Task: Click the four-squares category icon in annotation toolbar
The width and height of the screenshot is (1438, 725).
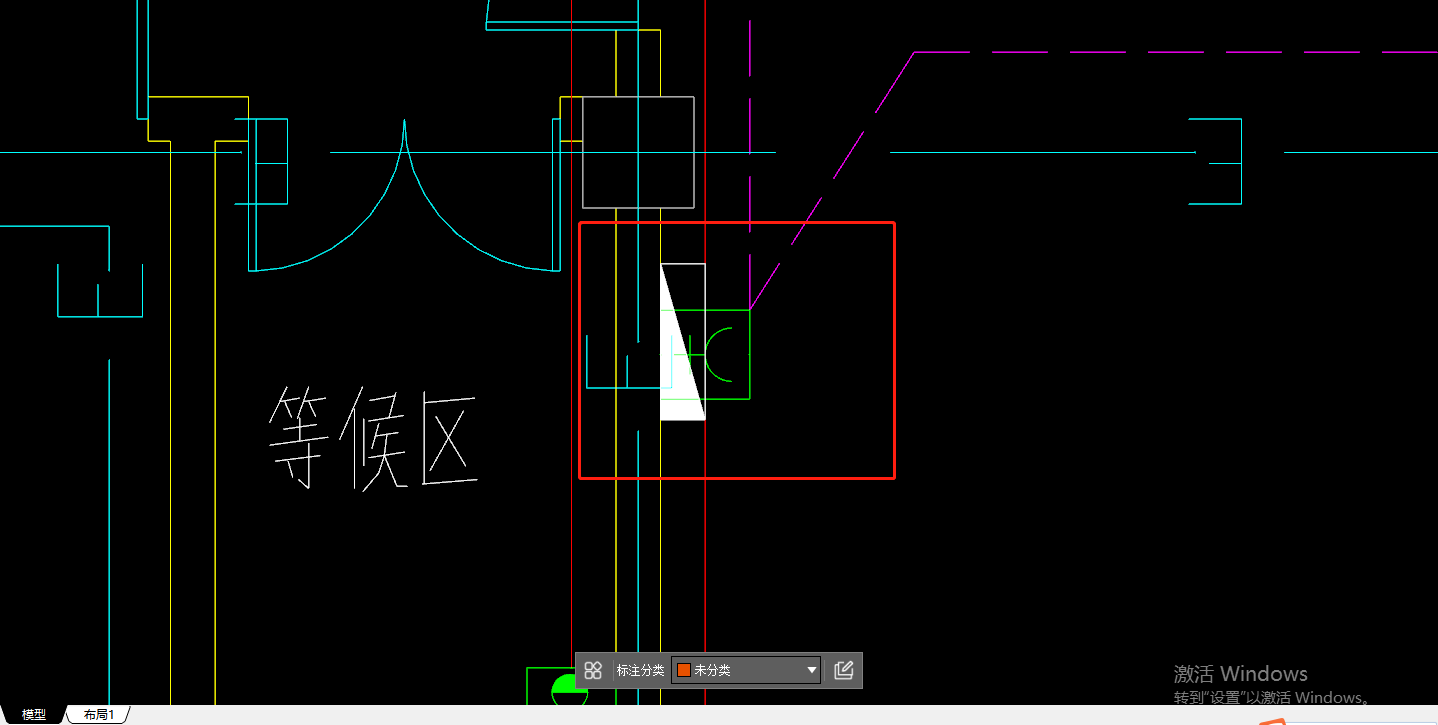Action: (593, 670)
